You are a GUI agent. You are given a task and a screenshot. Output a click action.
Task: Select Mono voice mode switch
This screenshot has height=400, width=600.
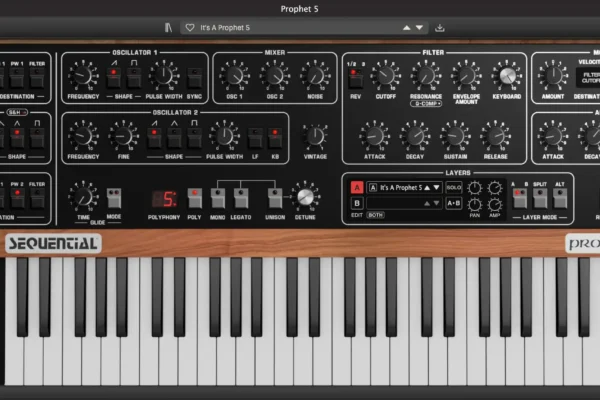218,198
